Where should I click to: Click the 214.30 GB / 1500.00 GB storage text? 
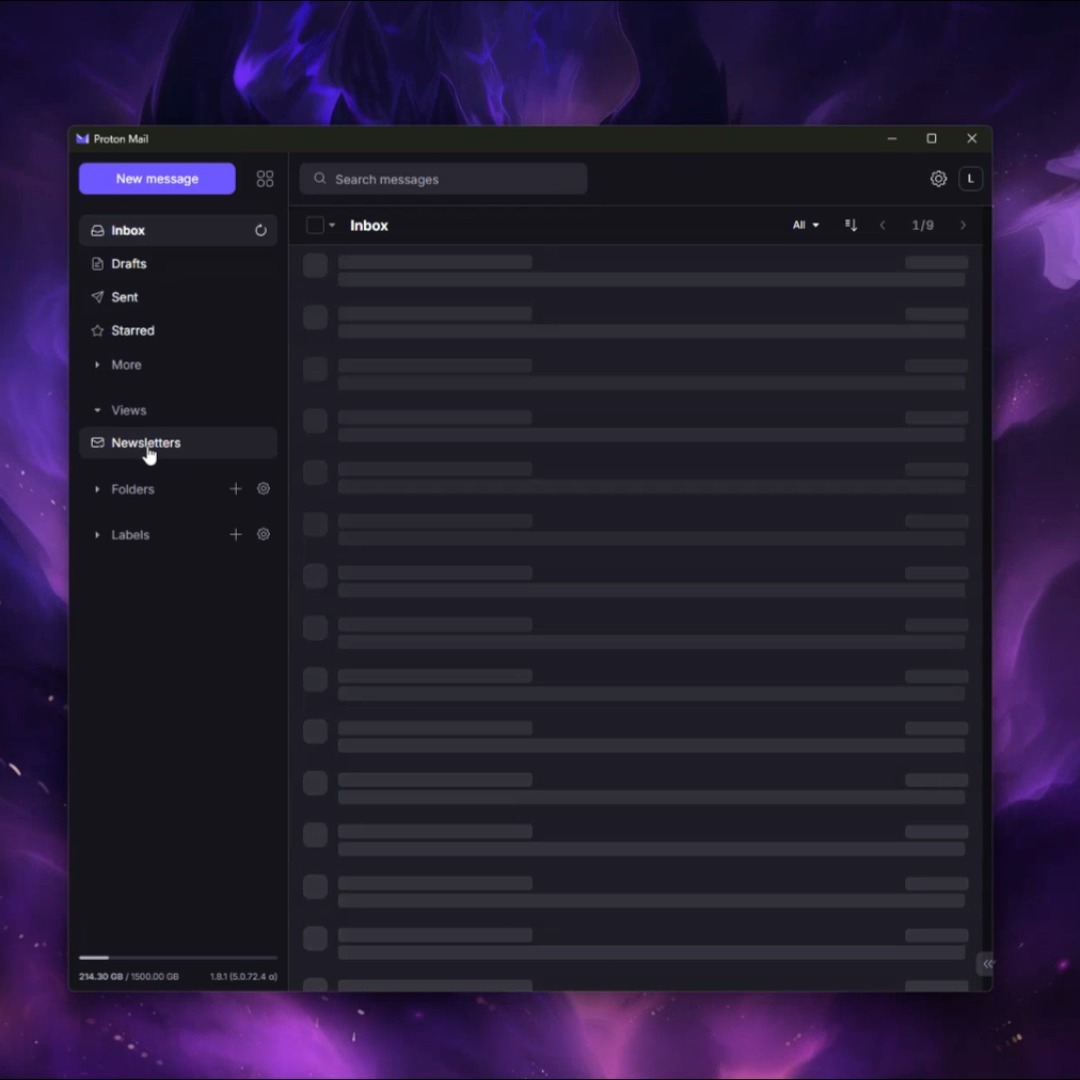(x=129, y=977)
